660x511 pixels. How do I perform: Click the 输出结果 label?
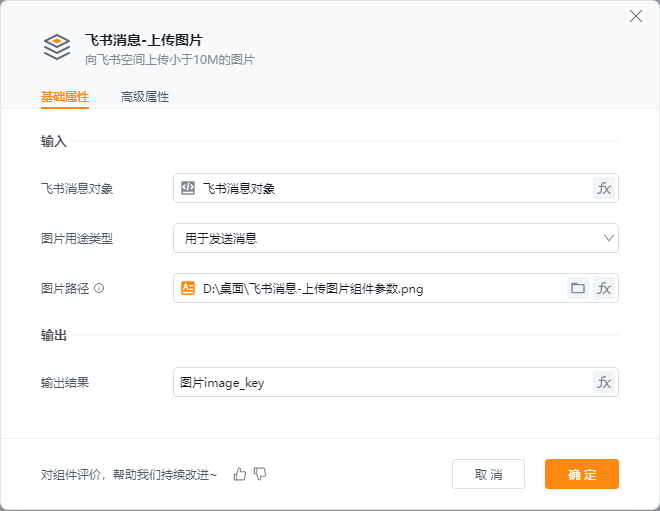point(65,383)
